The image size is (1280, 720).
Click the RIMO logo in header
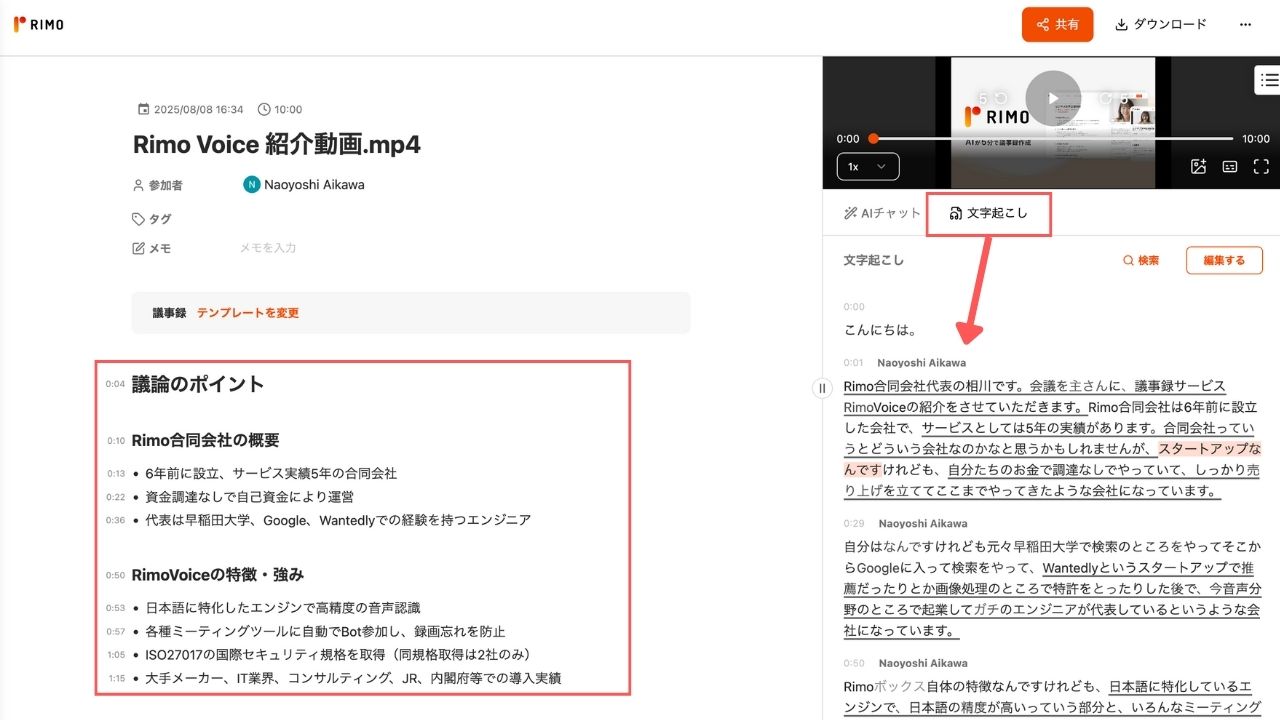(39, 24)
